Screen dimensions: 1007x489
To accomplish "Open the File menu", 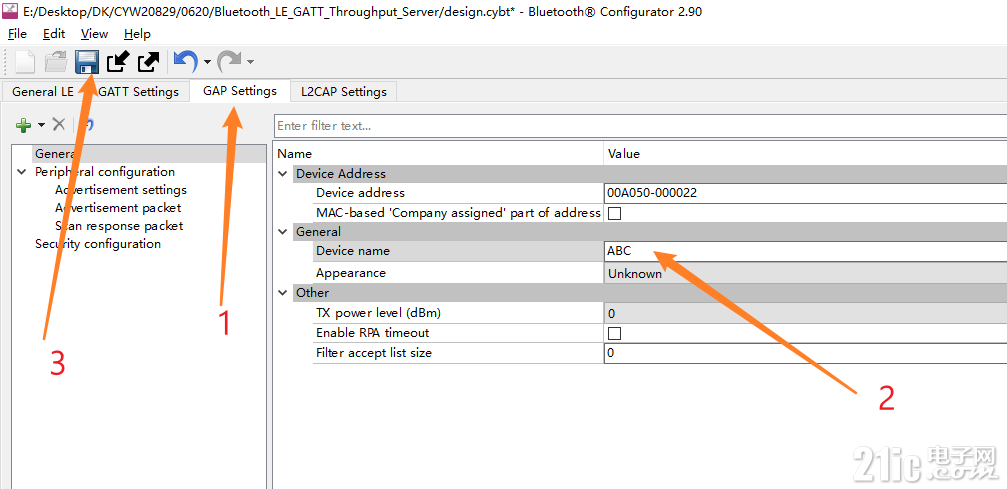I will (17, 33).
